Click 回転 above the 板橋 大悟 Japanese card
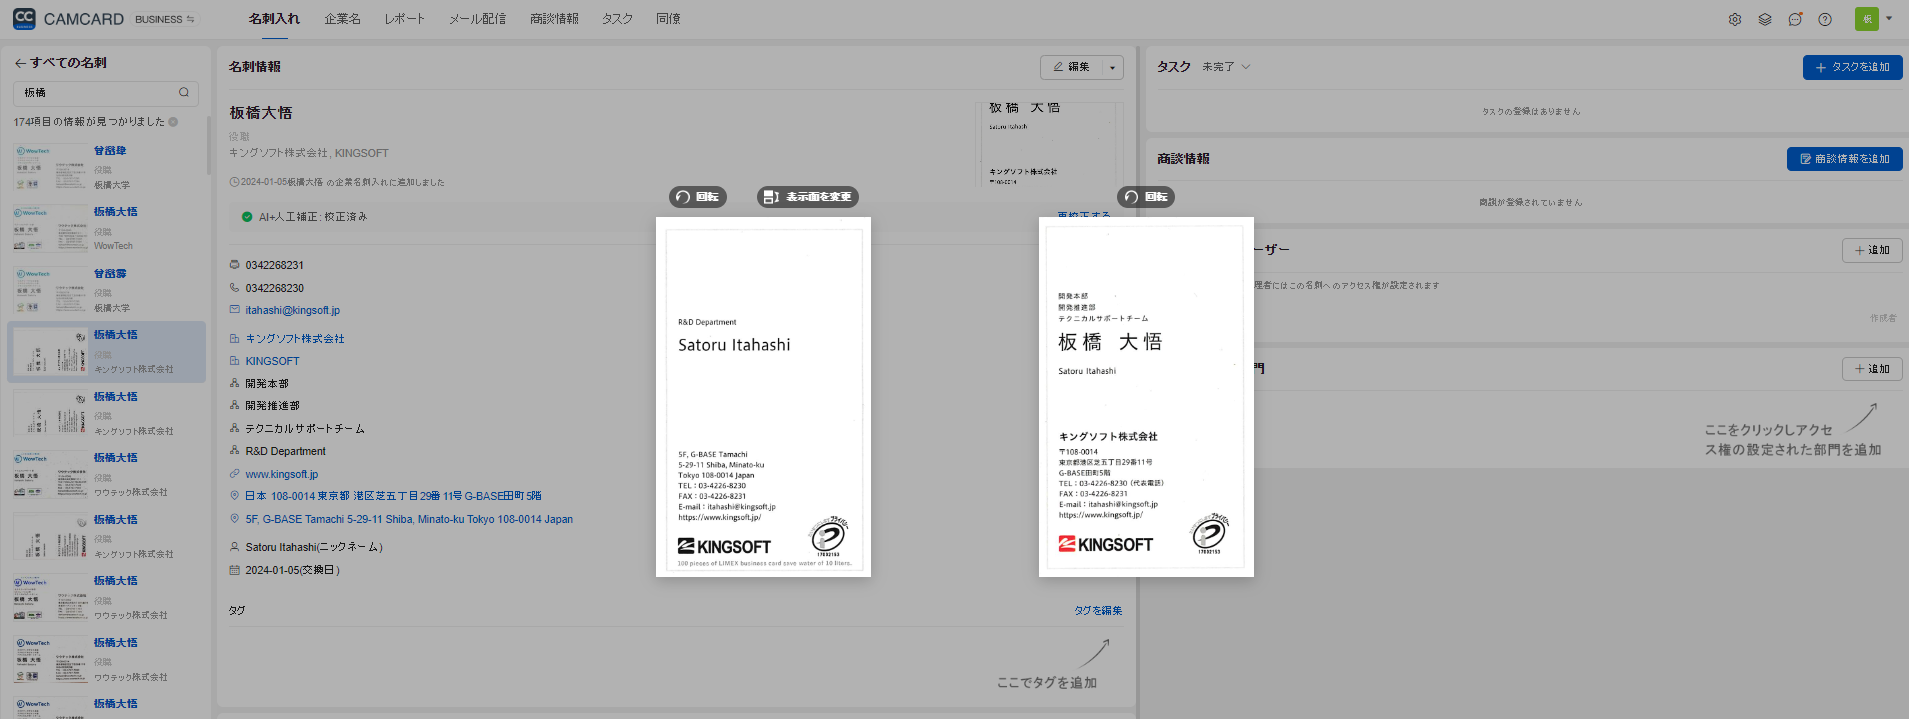 pyautogui.click(x=1146, y=197)
